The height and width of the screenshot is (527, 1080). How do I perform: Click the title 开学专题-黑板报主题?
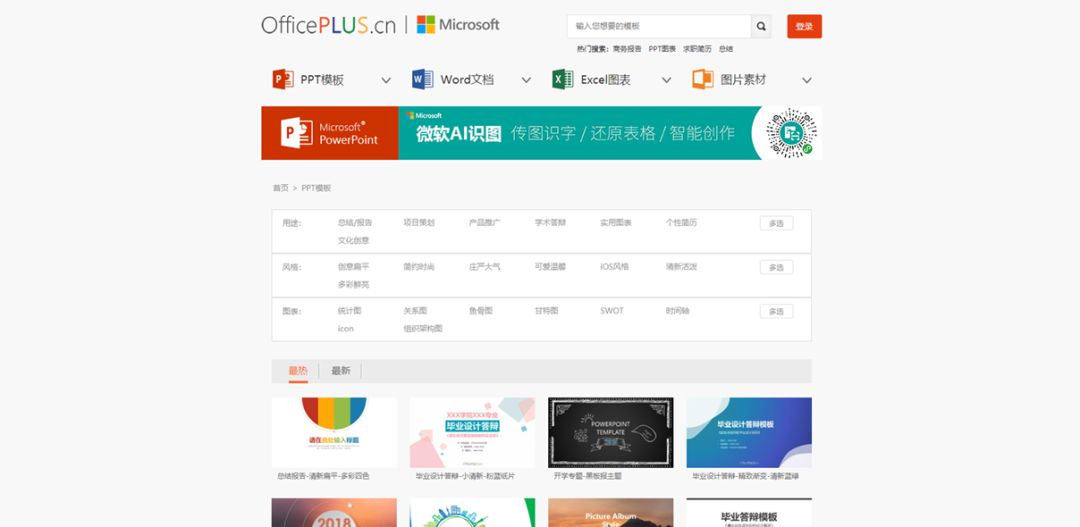click(x=588, y=476)
